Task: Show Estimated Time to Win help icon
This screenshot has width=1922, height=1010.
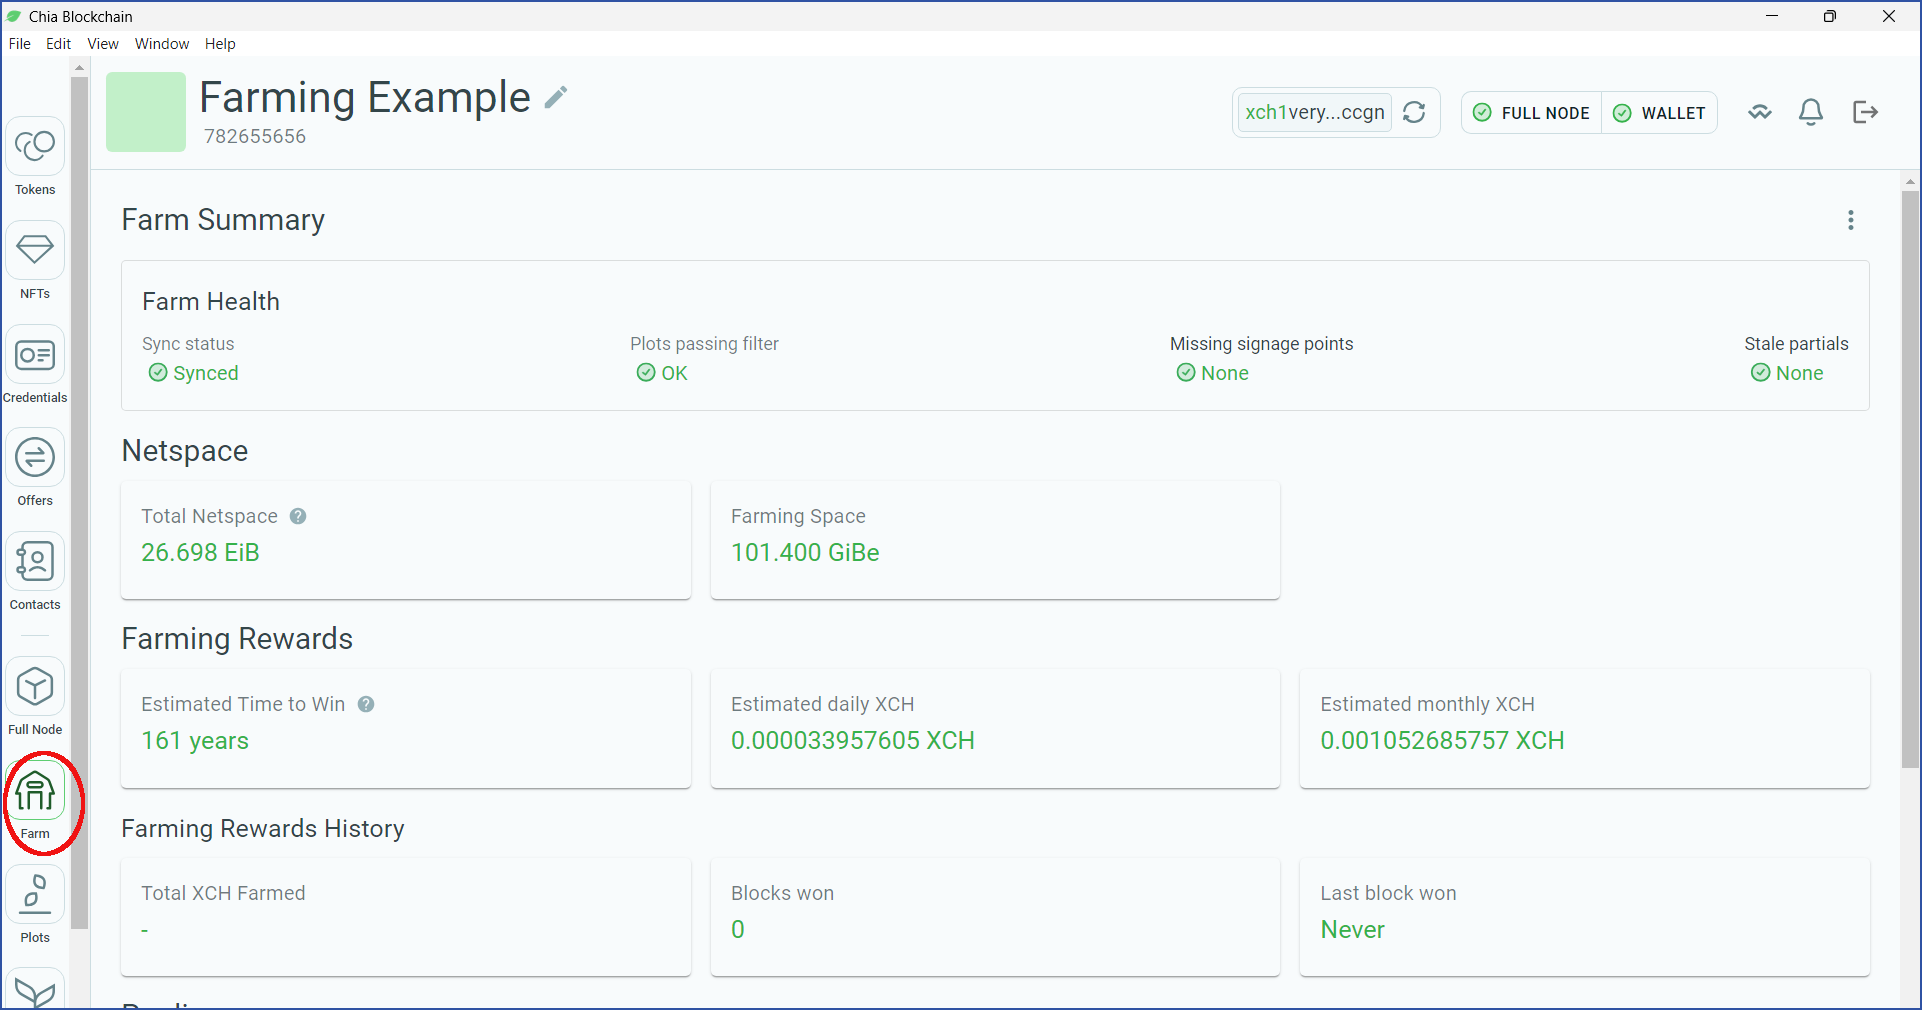Action: point(366,704)
